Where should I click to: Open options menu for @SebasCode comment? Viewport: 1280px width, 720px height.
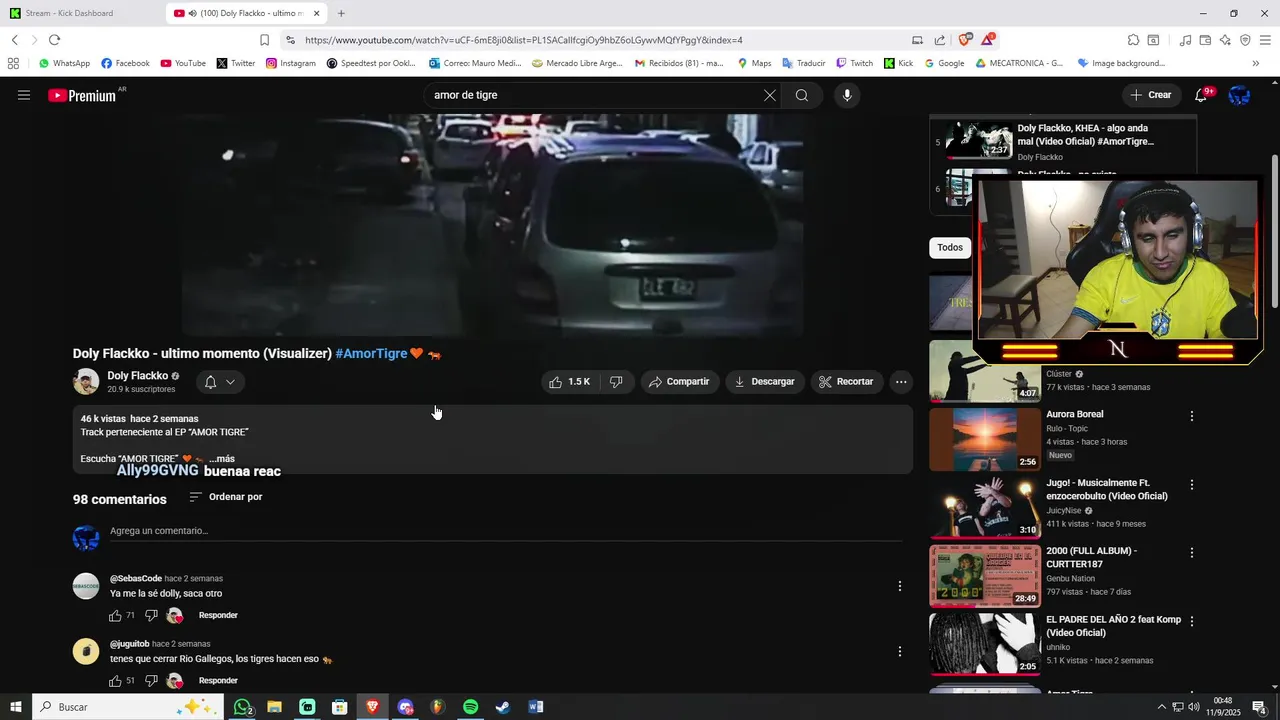click(x=899, y=586)
